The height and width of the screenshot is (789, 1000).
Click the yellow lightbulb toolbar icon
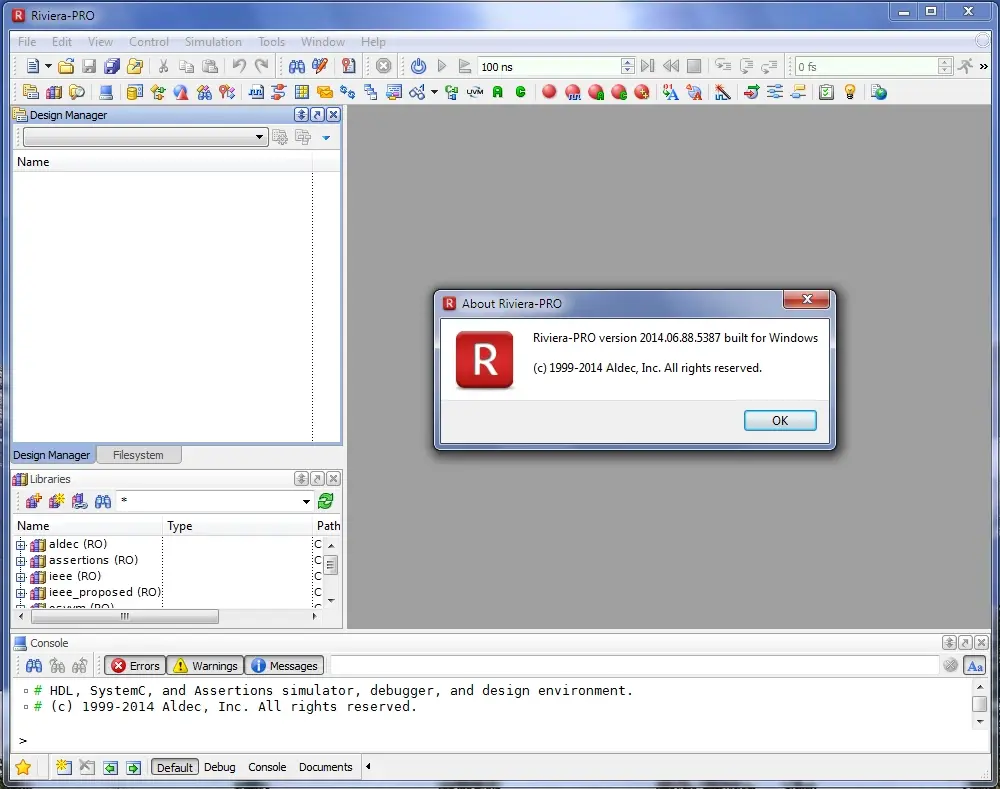[849, 92]
